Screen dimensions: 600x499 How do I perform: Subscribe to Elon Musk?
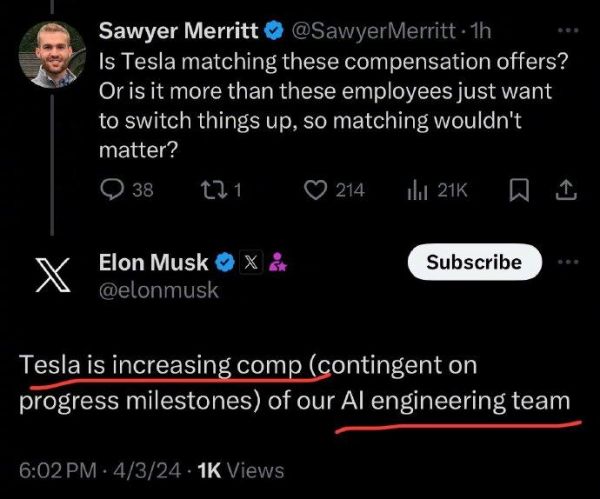(474, 262)
